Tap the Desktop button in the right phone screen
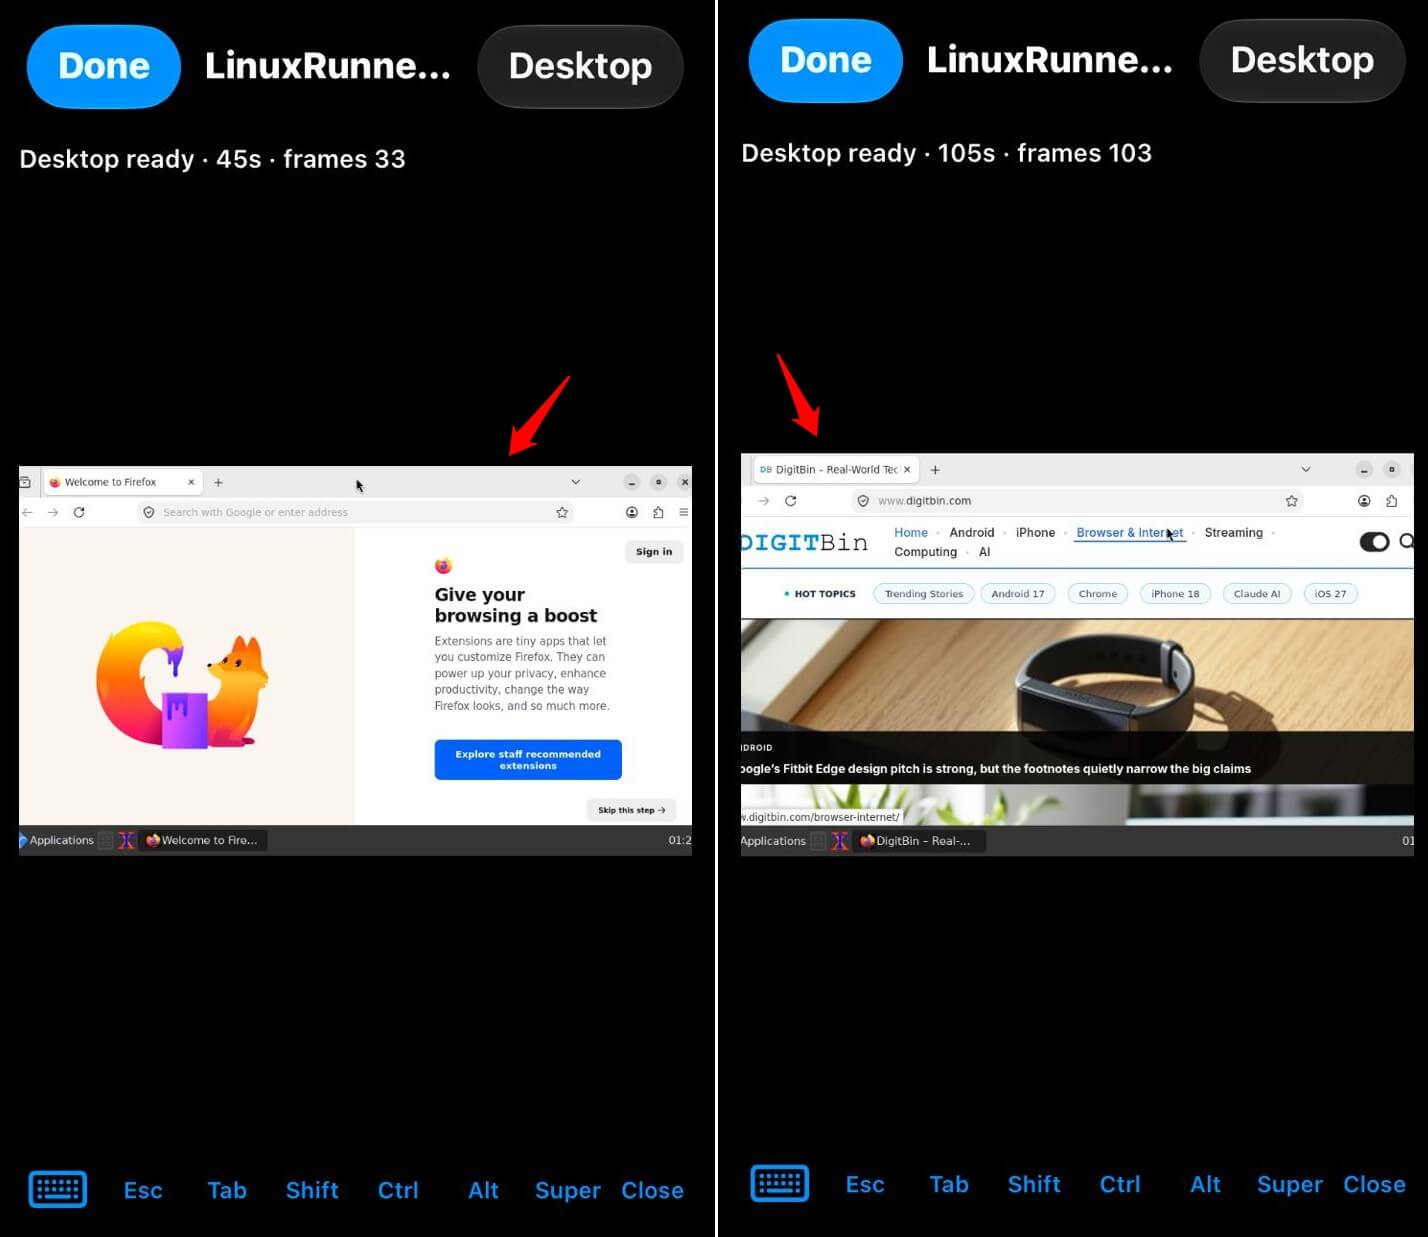The height and width of the screenshot is (1237, 1428). pos(1302,60)
